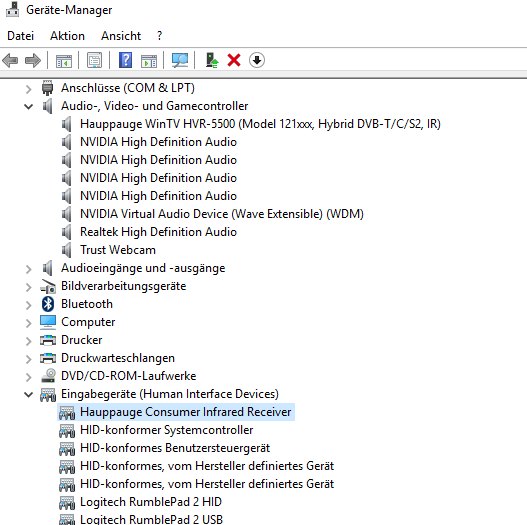Click the Update driver green arrow icon
The width and height of the screenshot is (527, 525).
[212, 60]
